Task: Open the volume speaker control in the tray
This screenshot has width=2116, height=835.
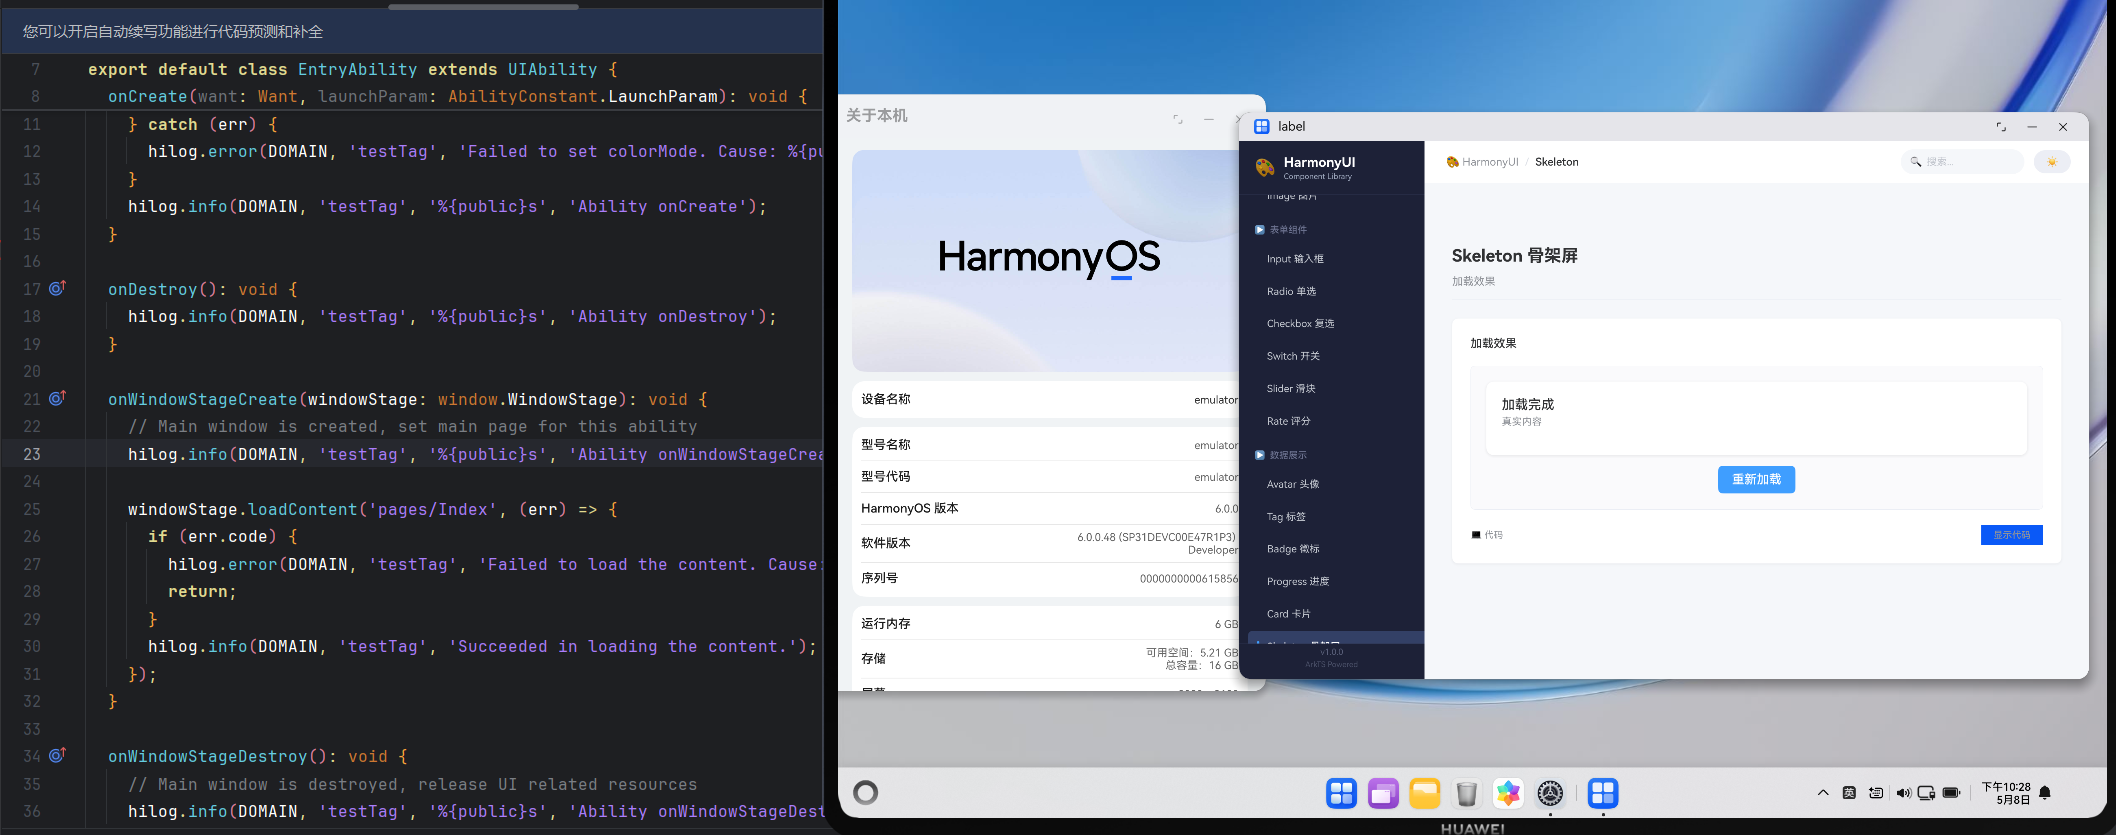Action: (x=1903, y=793)
